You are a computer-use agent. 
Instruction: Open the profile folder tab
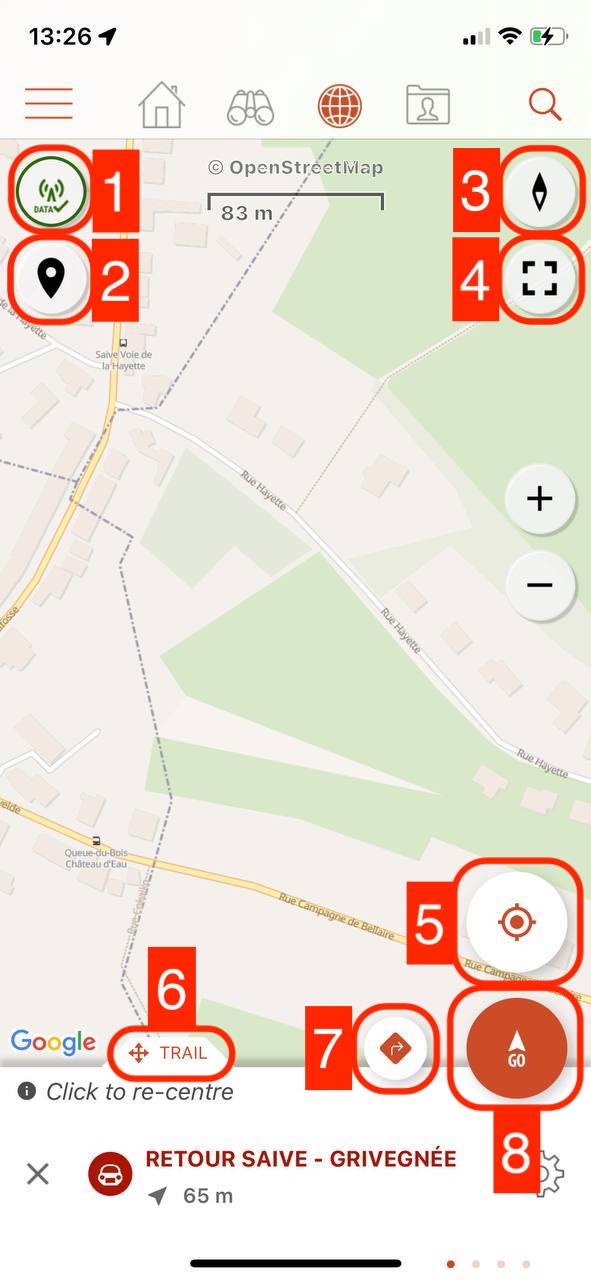click(x=428, y=104)
